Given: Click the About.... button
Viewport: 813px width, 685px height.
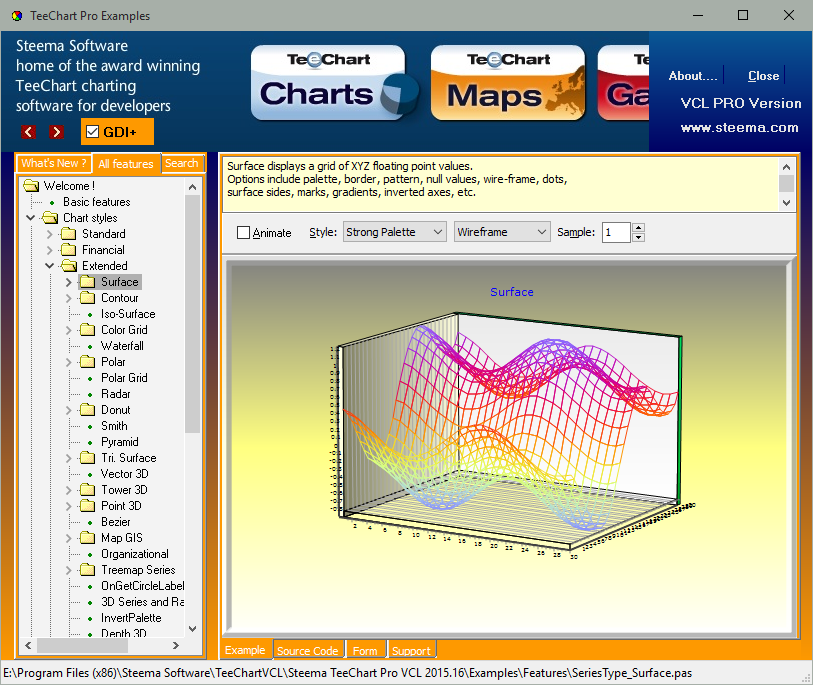Looking at the screenshot, I should (693, 76).
